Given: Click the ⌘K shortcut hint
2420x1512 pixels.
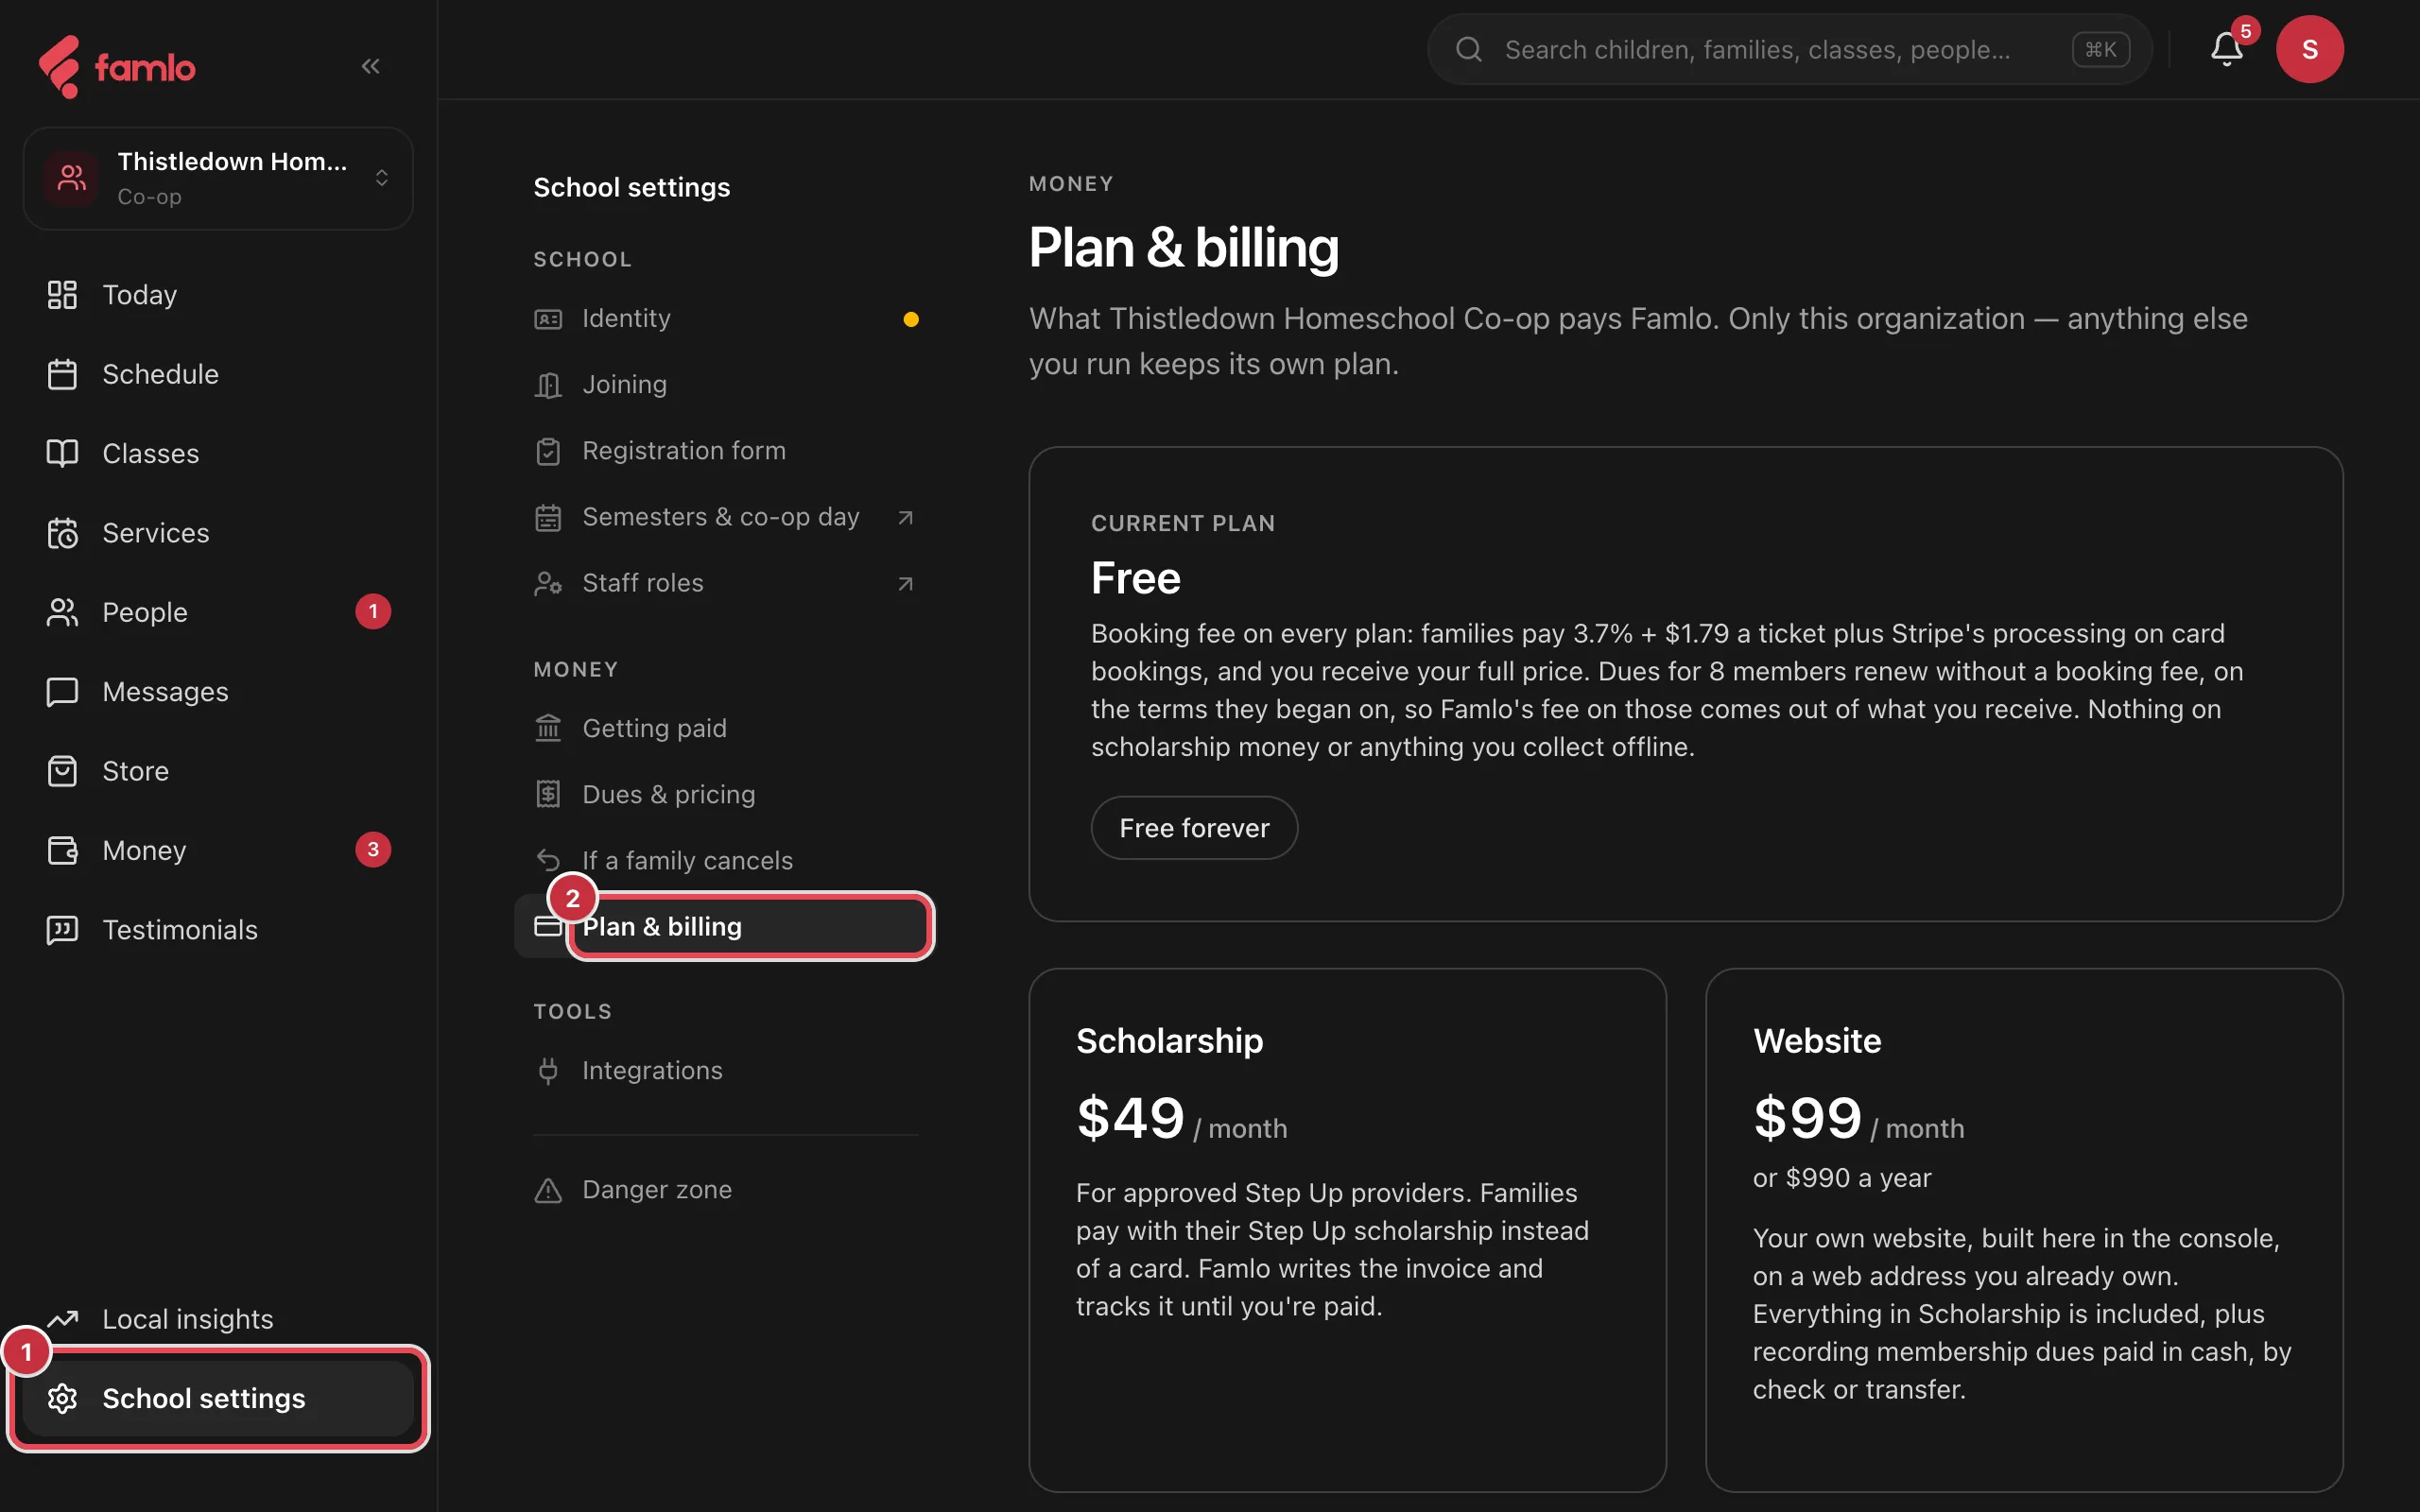Looking at the screenshot, I should (2101, 49).
